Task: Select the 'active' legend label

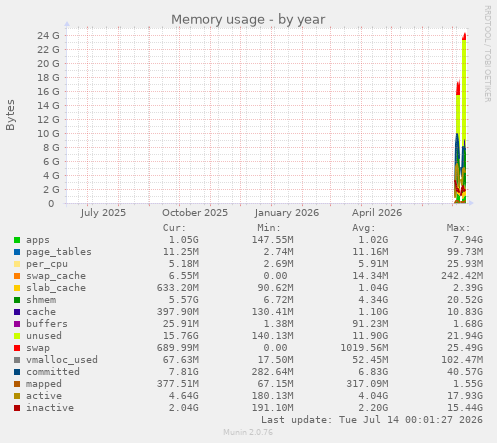Action: point(44,396)
